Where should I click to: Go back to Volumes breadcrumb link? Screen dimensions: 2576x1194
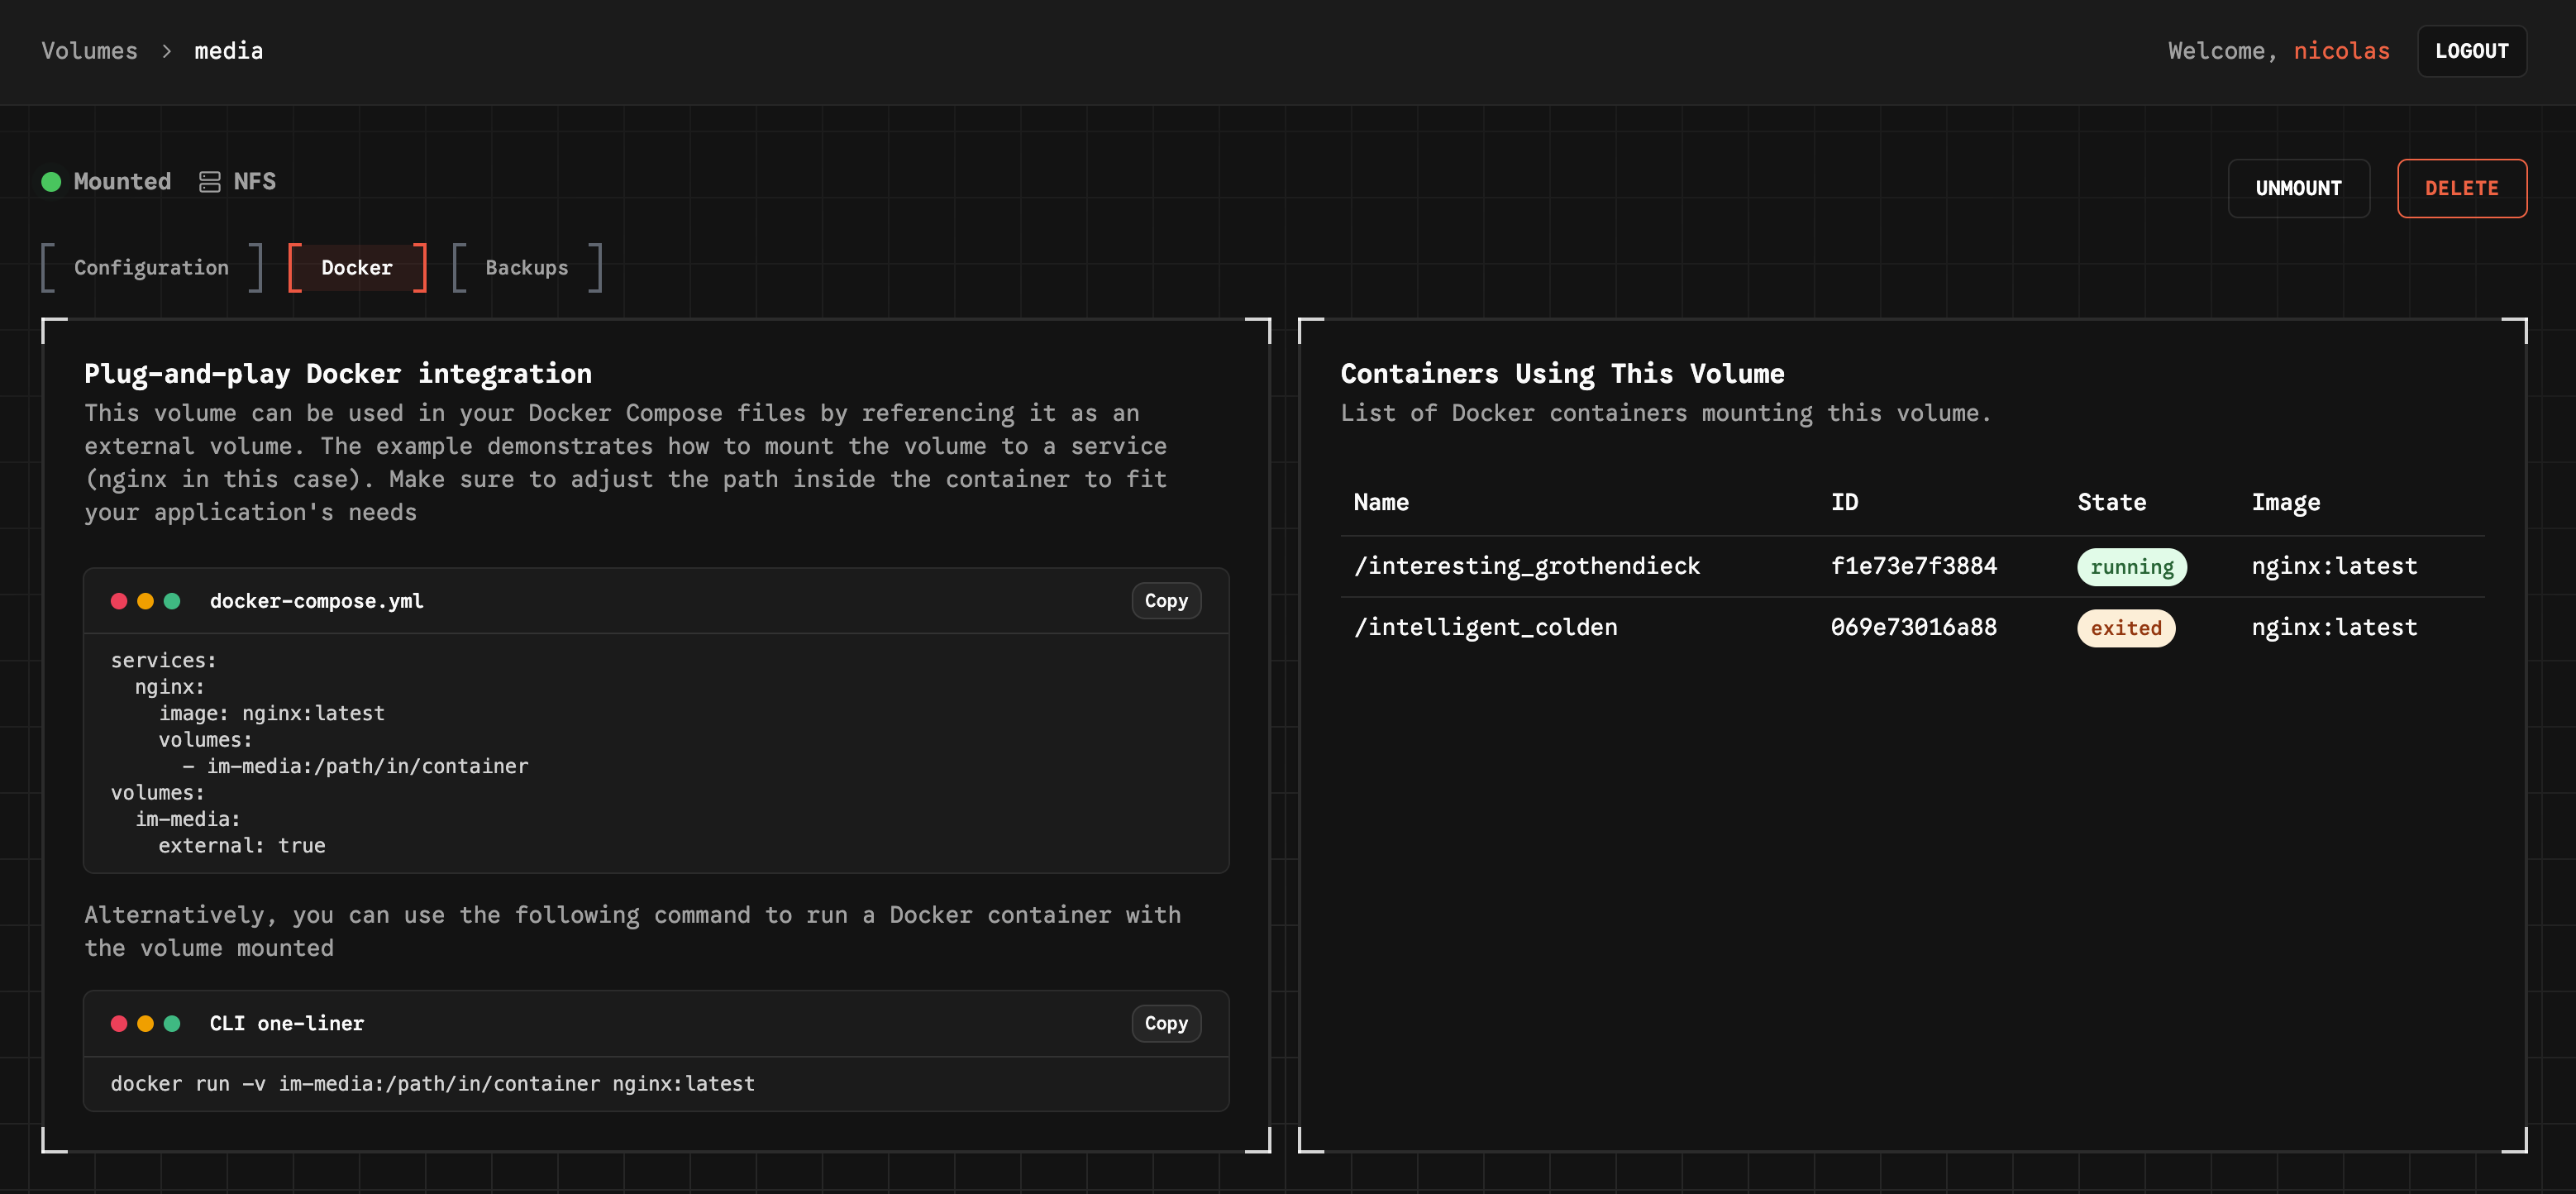click(x=89, y=51)
